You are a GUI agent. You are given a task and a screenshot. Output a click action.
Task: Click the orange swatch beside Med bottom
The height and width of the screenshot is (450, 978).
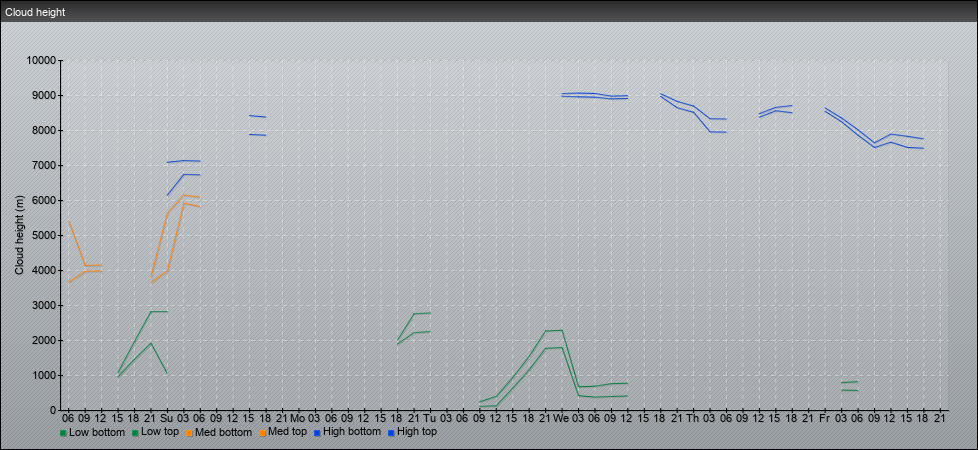click(x=188, y=432)
